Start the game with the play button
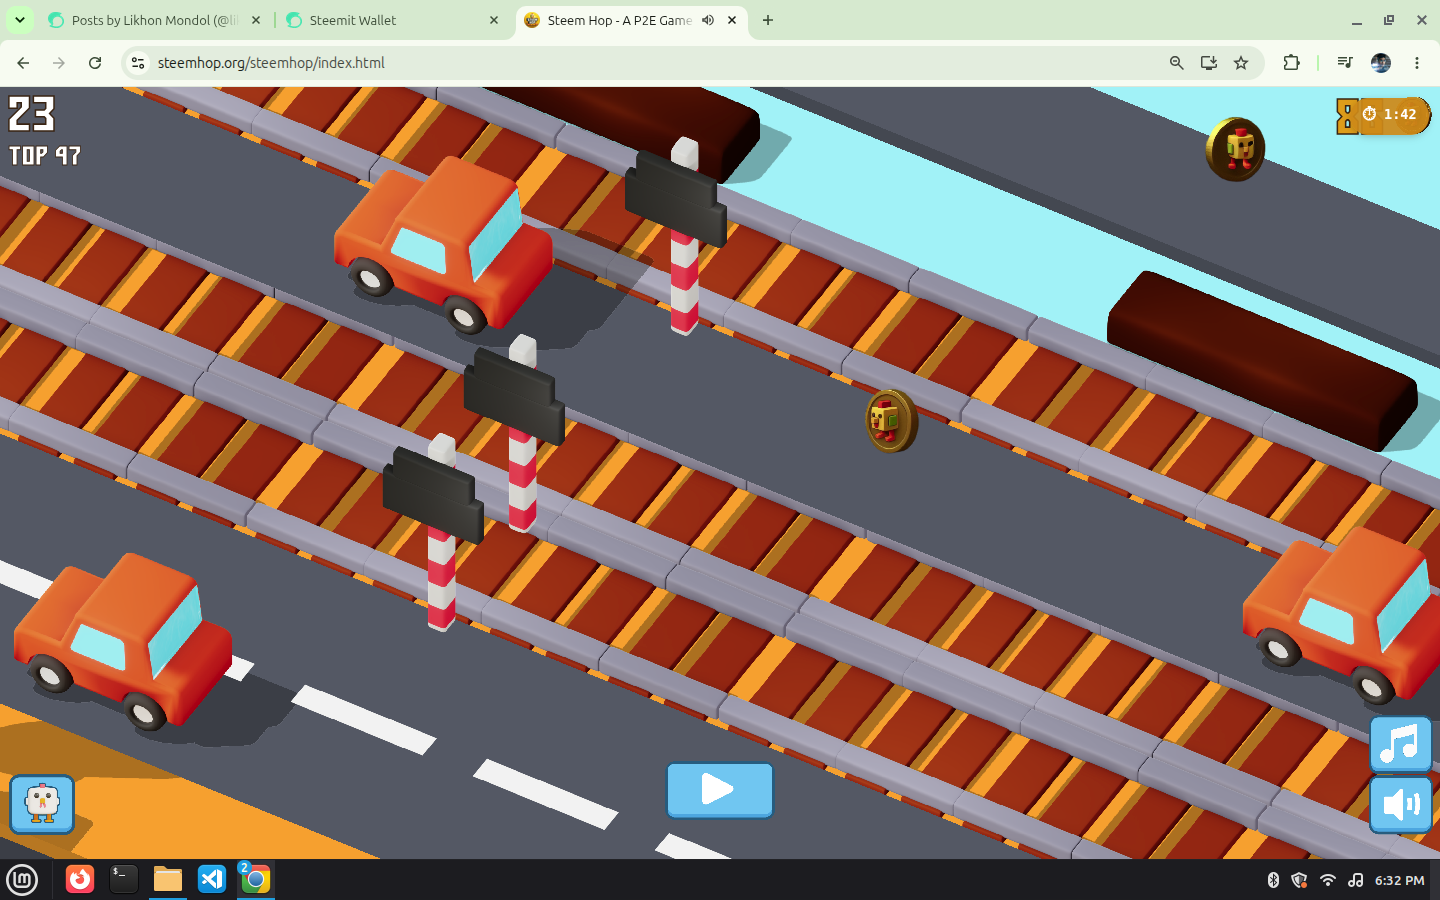 point(720,790)
